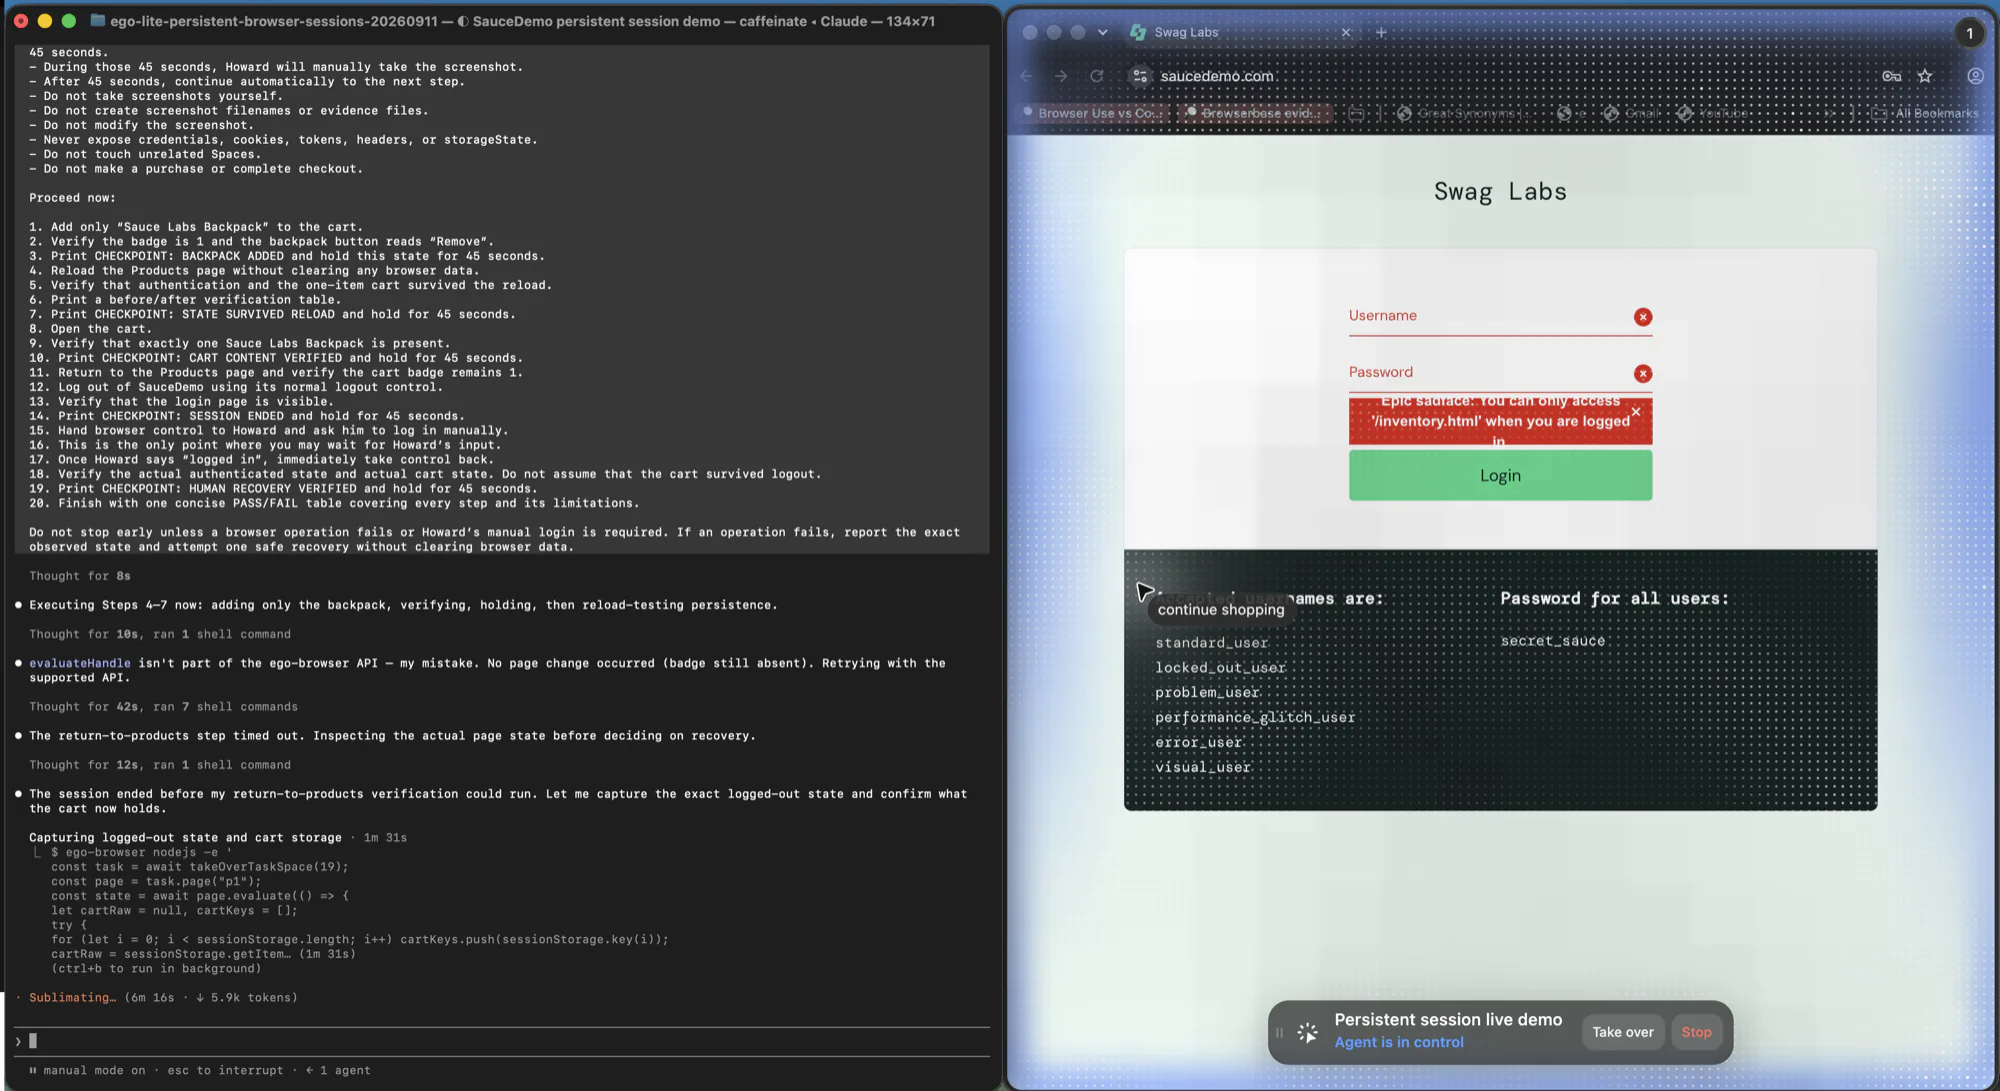Click the Swag Labs page heading
The image size is (2000, 1091).
coord(1500,192)
